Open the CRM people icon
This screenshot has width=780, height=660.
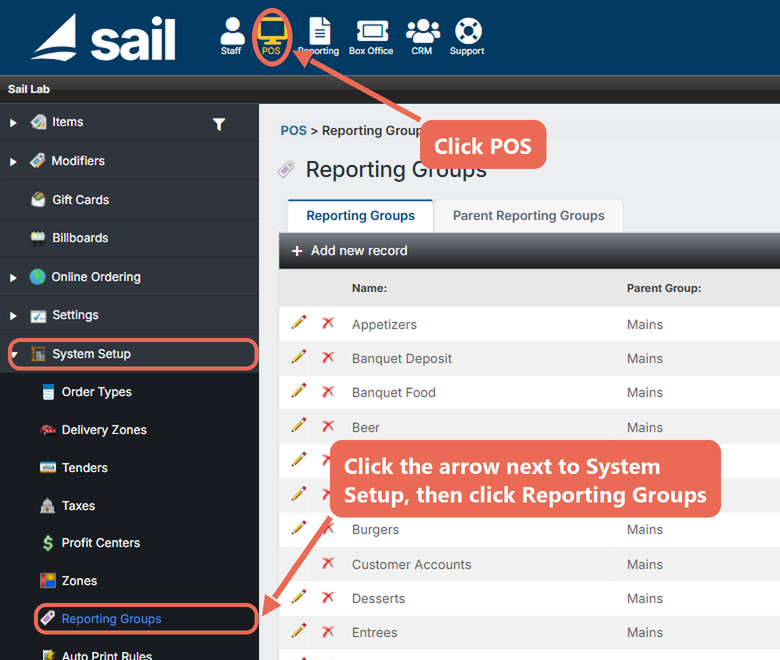click(x=422, y=36)
